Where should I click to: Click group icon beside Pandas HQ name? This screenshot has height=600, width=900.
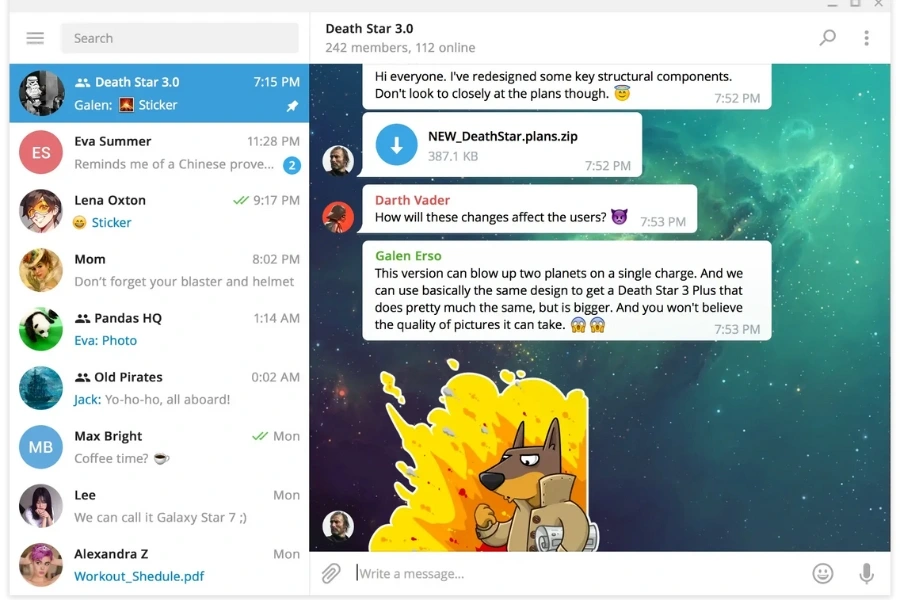(x=82, y=318)
